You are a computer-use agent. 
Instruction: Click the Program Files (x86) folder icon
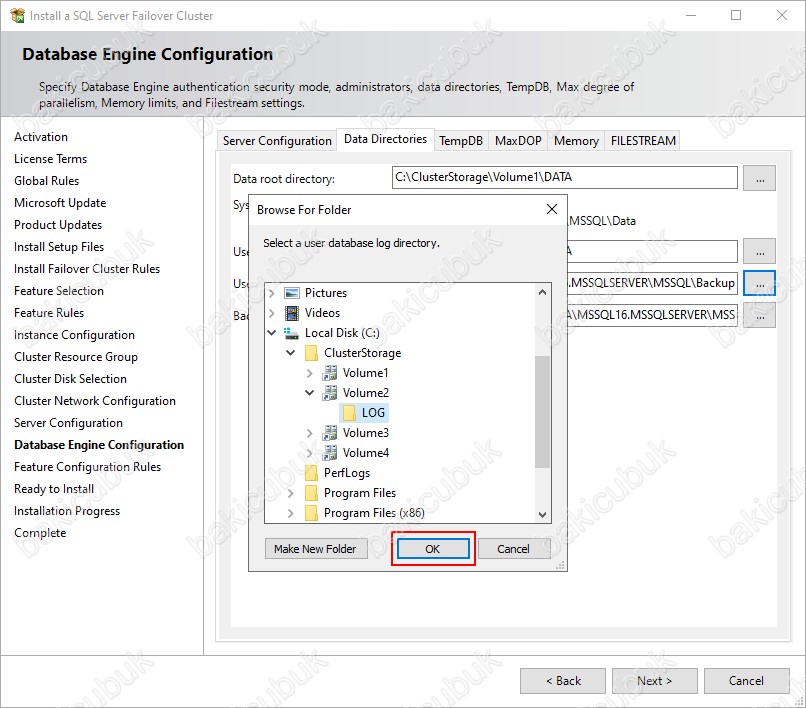(x=311, y=513)
